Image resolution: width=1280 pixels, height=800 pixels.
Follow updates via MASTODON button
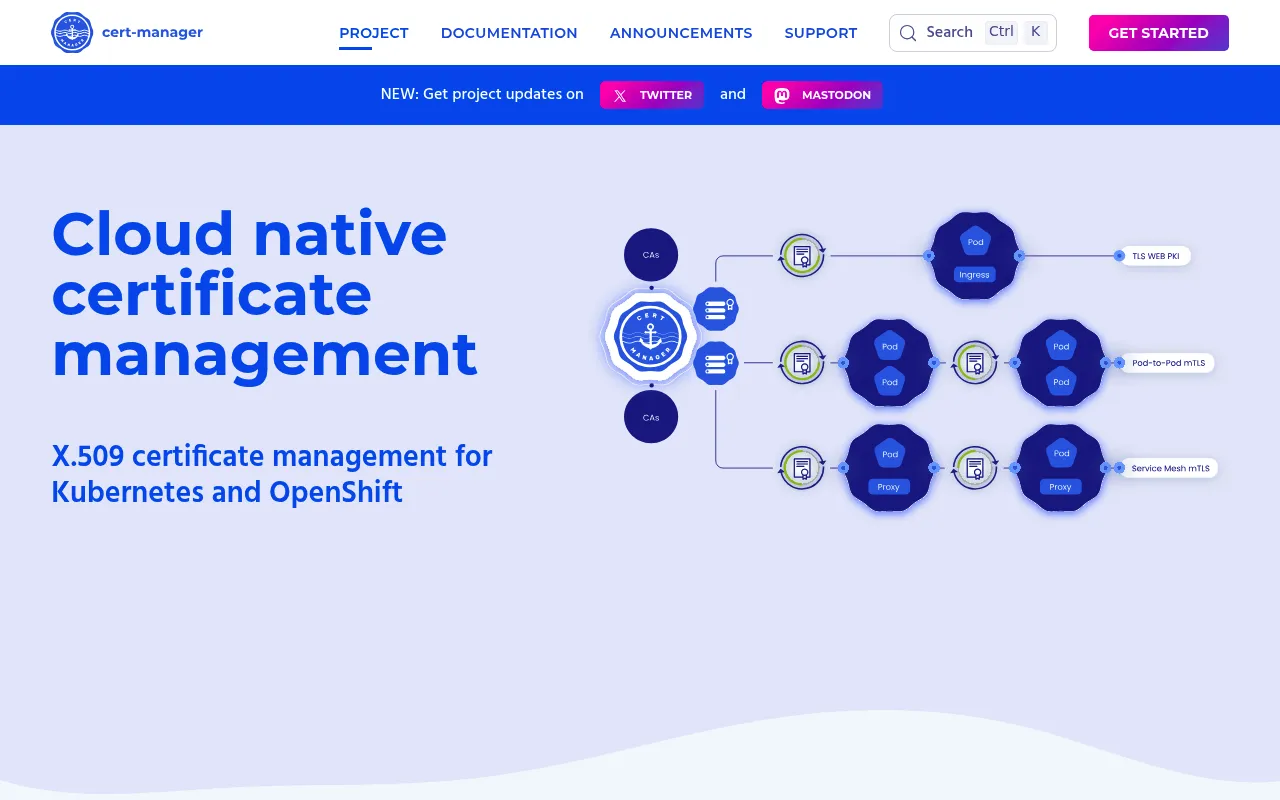(822, 95)
